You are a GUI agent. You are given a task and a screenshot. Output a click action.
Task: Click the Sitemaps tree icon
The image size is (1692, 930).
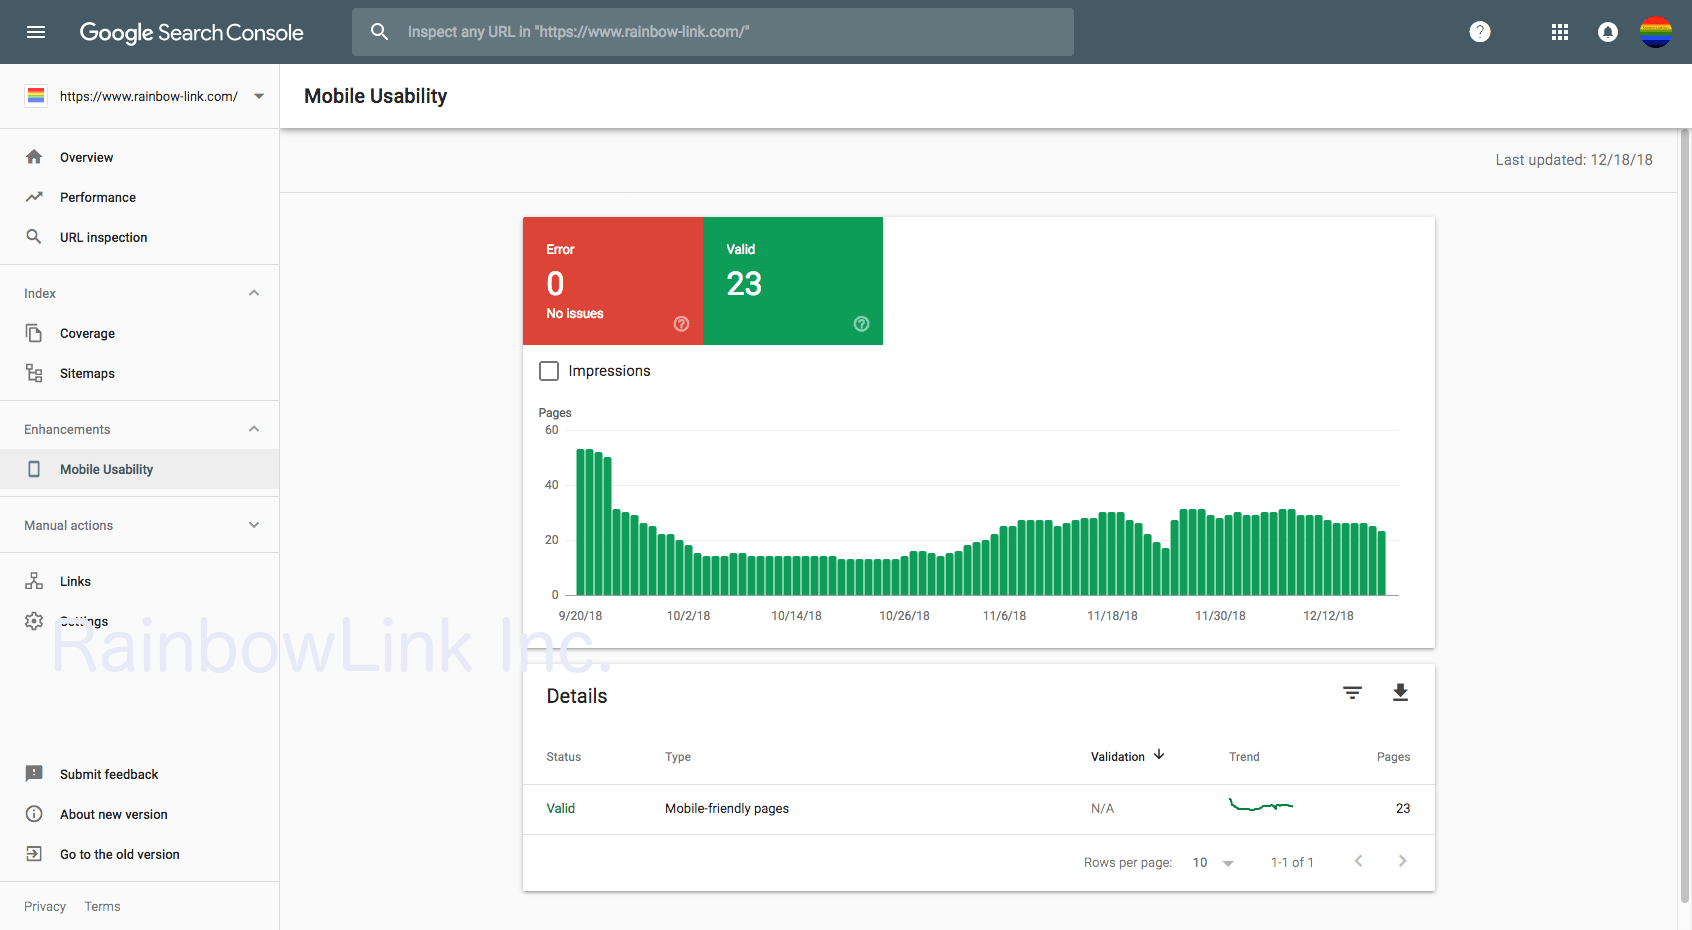(34, 373)
